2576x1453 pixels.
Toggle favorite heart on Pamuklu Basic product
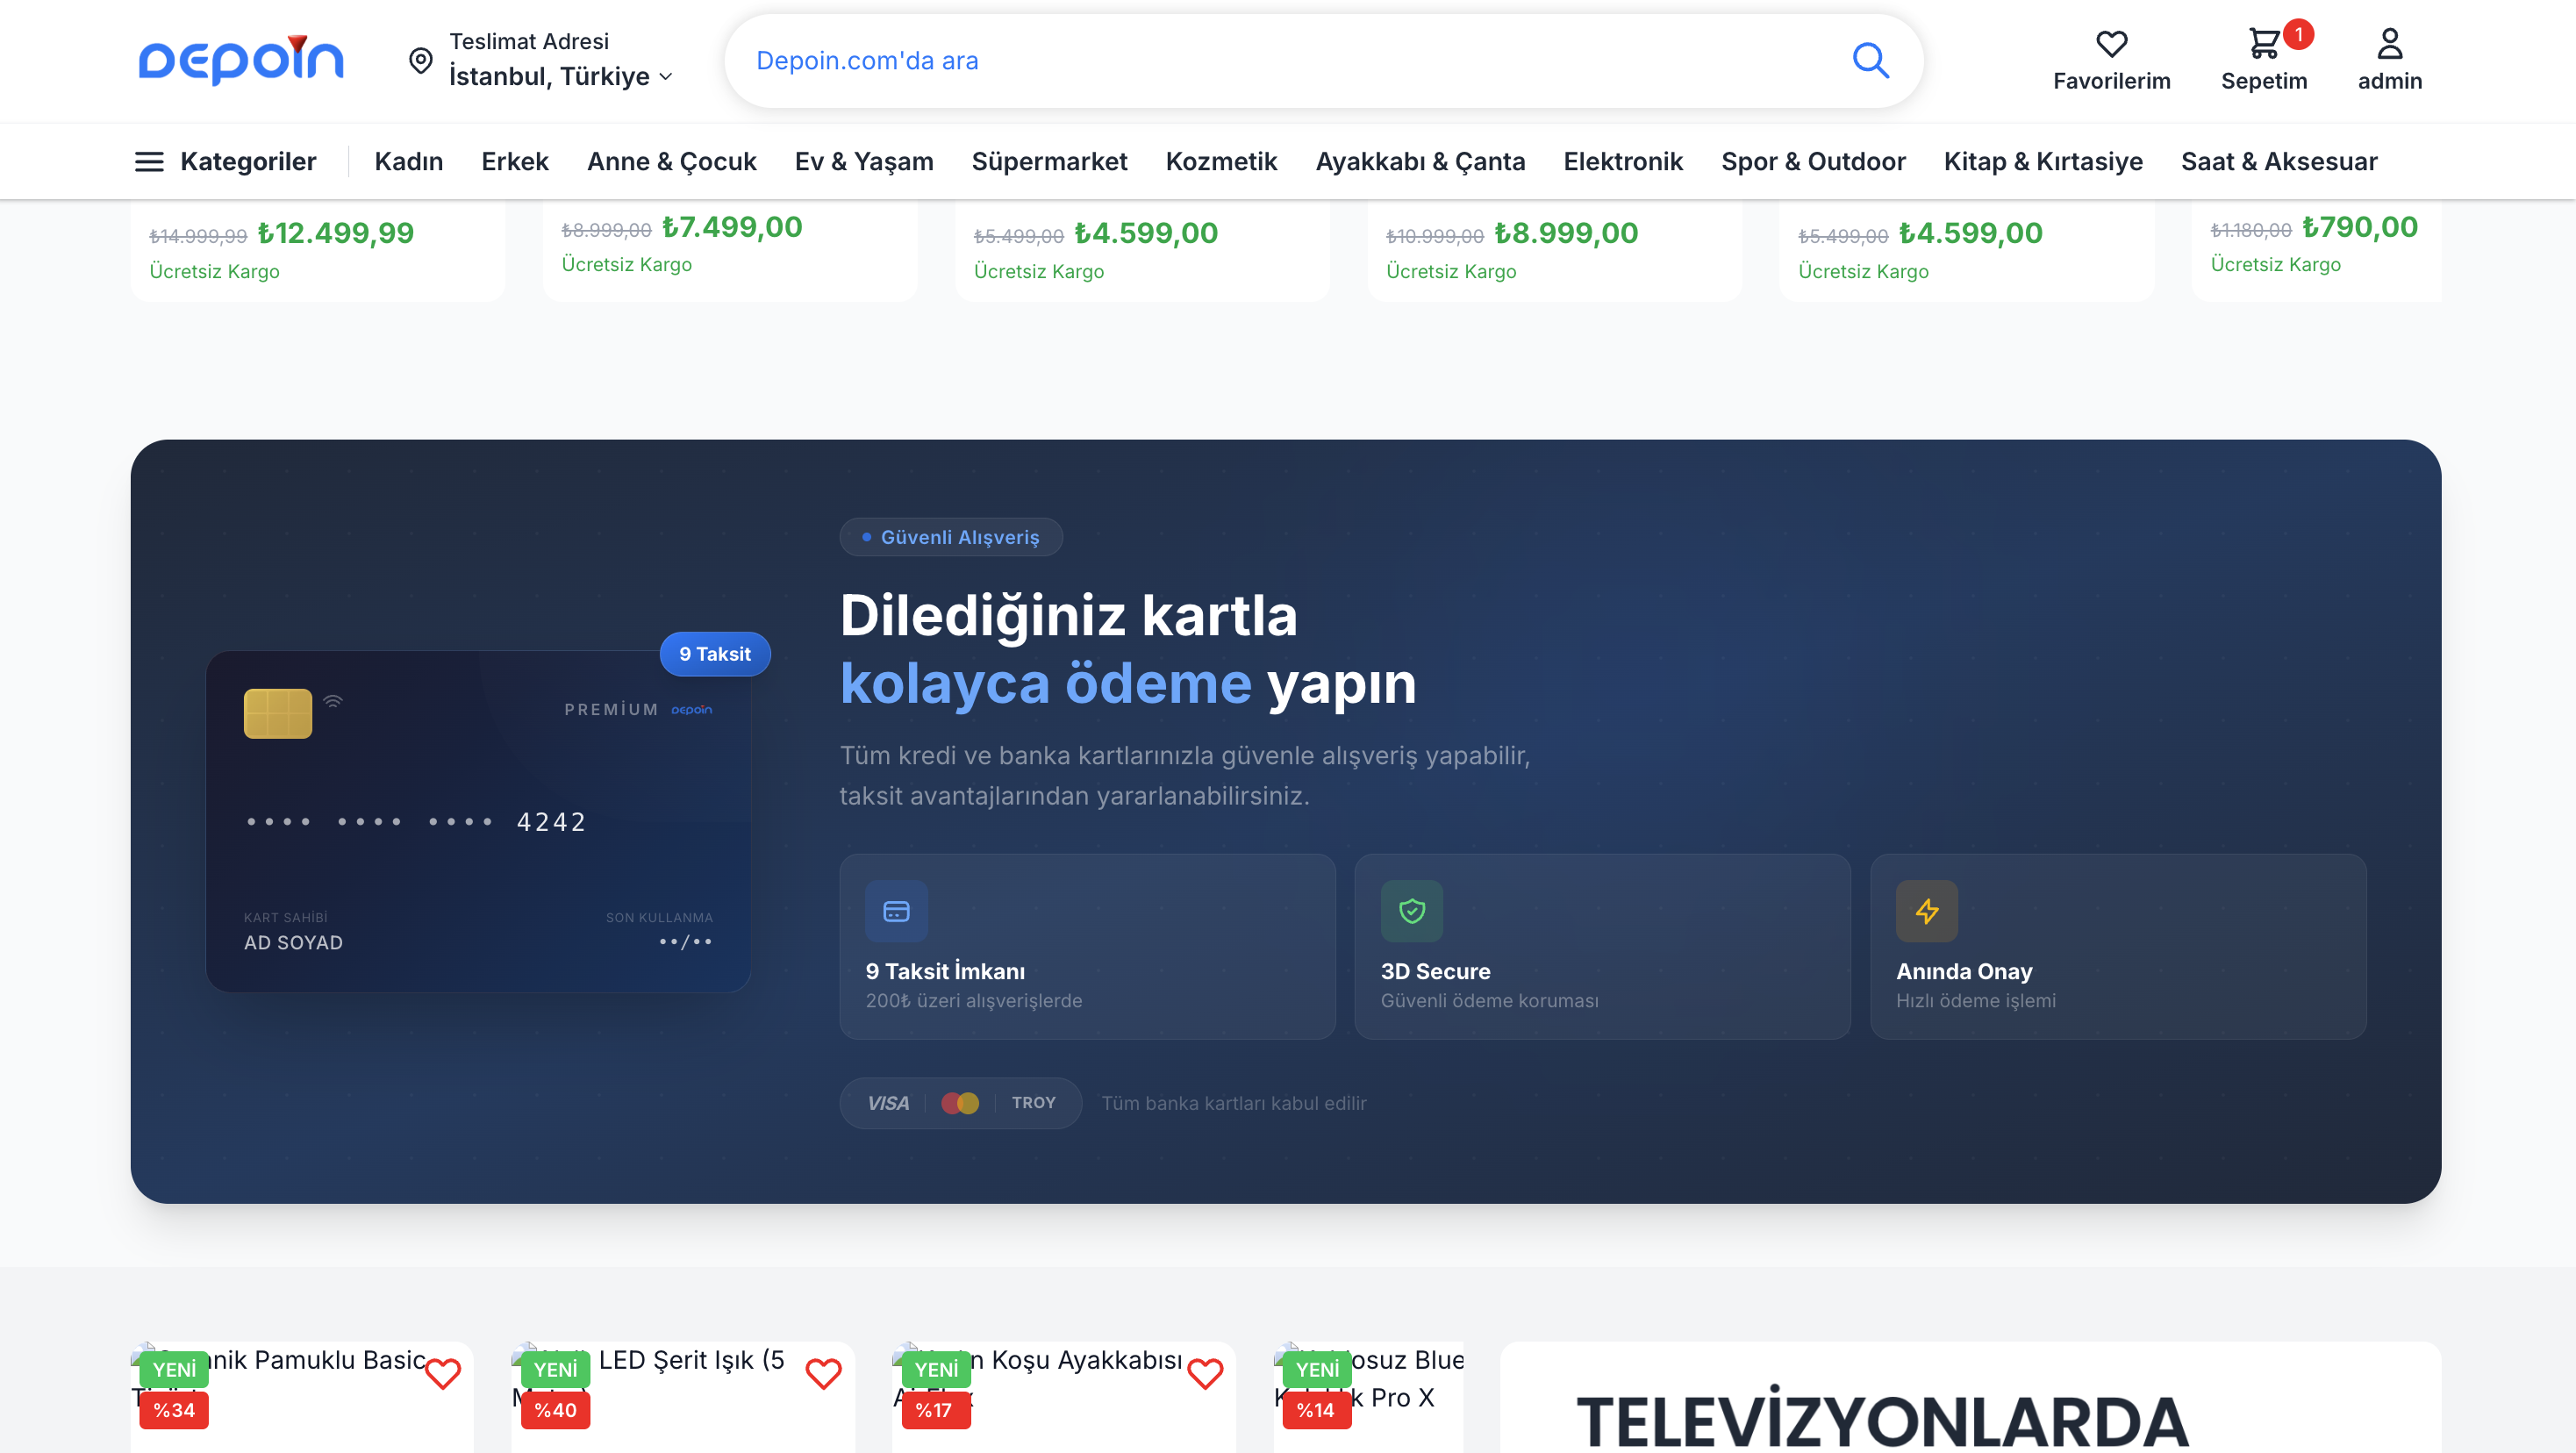[442, 1374]
